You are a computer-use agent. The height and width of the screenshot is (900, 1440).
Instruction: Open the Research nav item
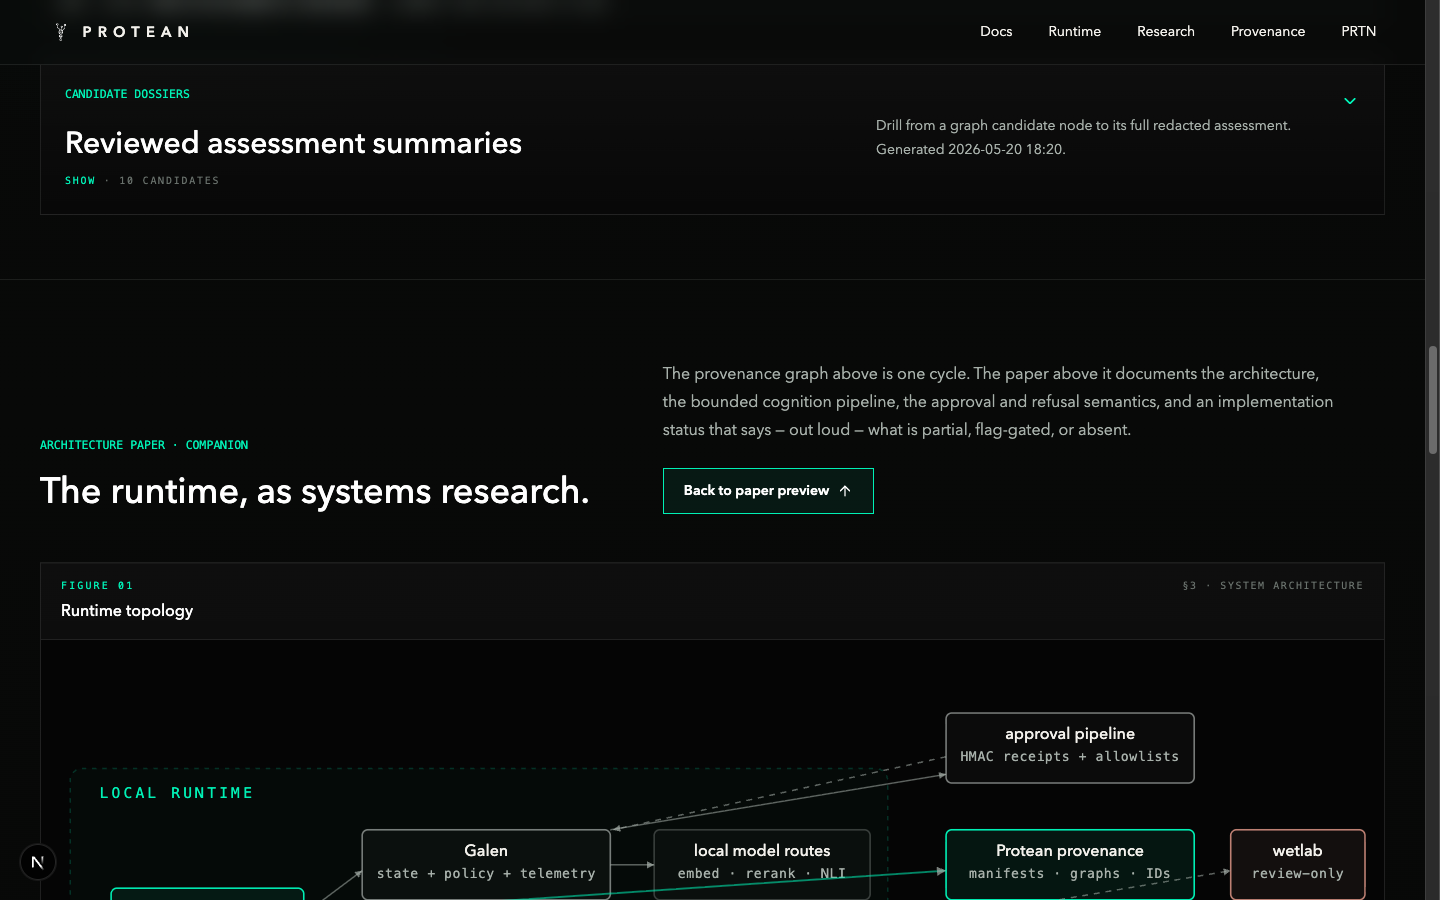click(x=1166, y=31)
